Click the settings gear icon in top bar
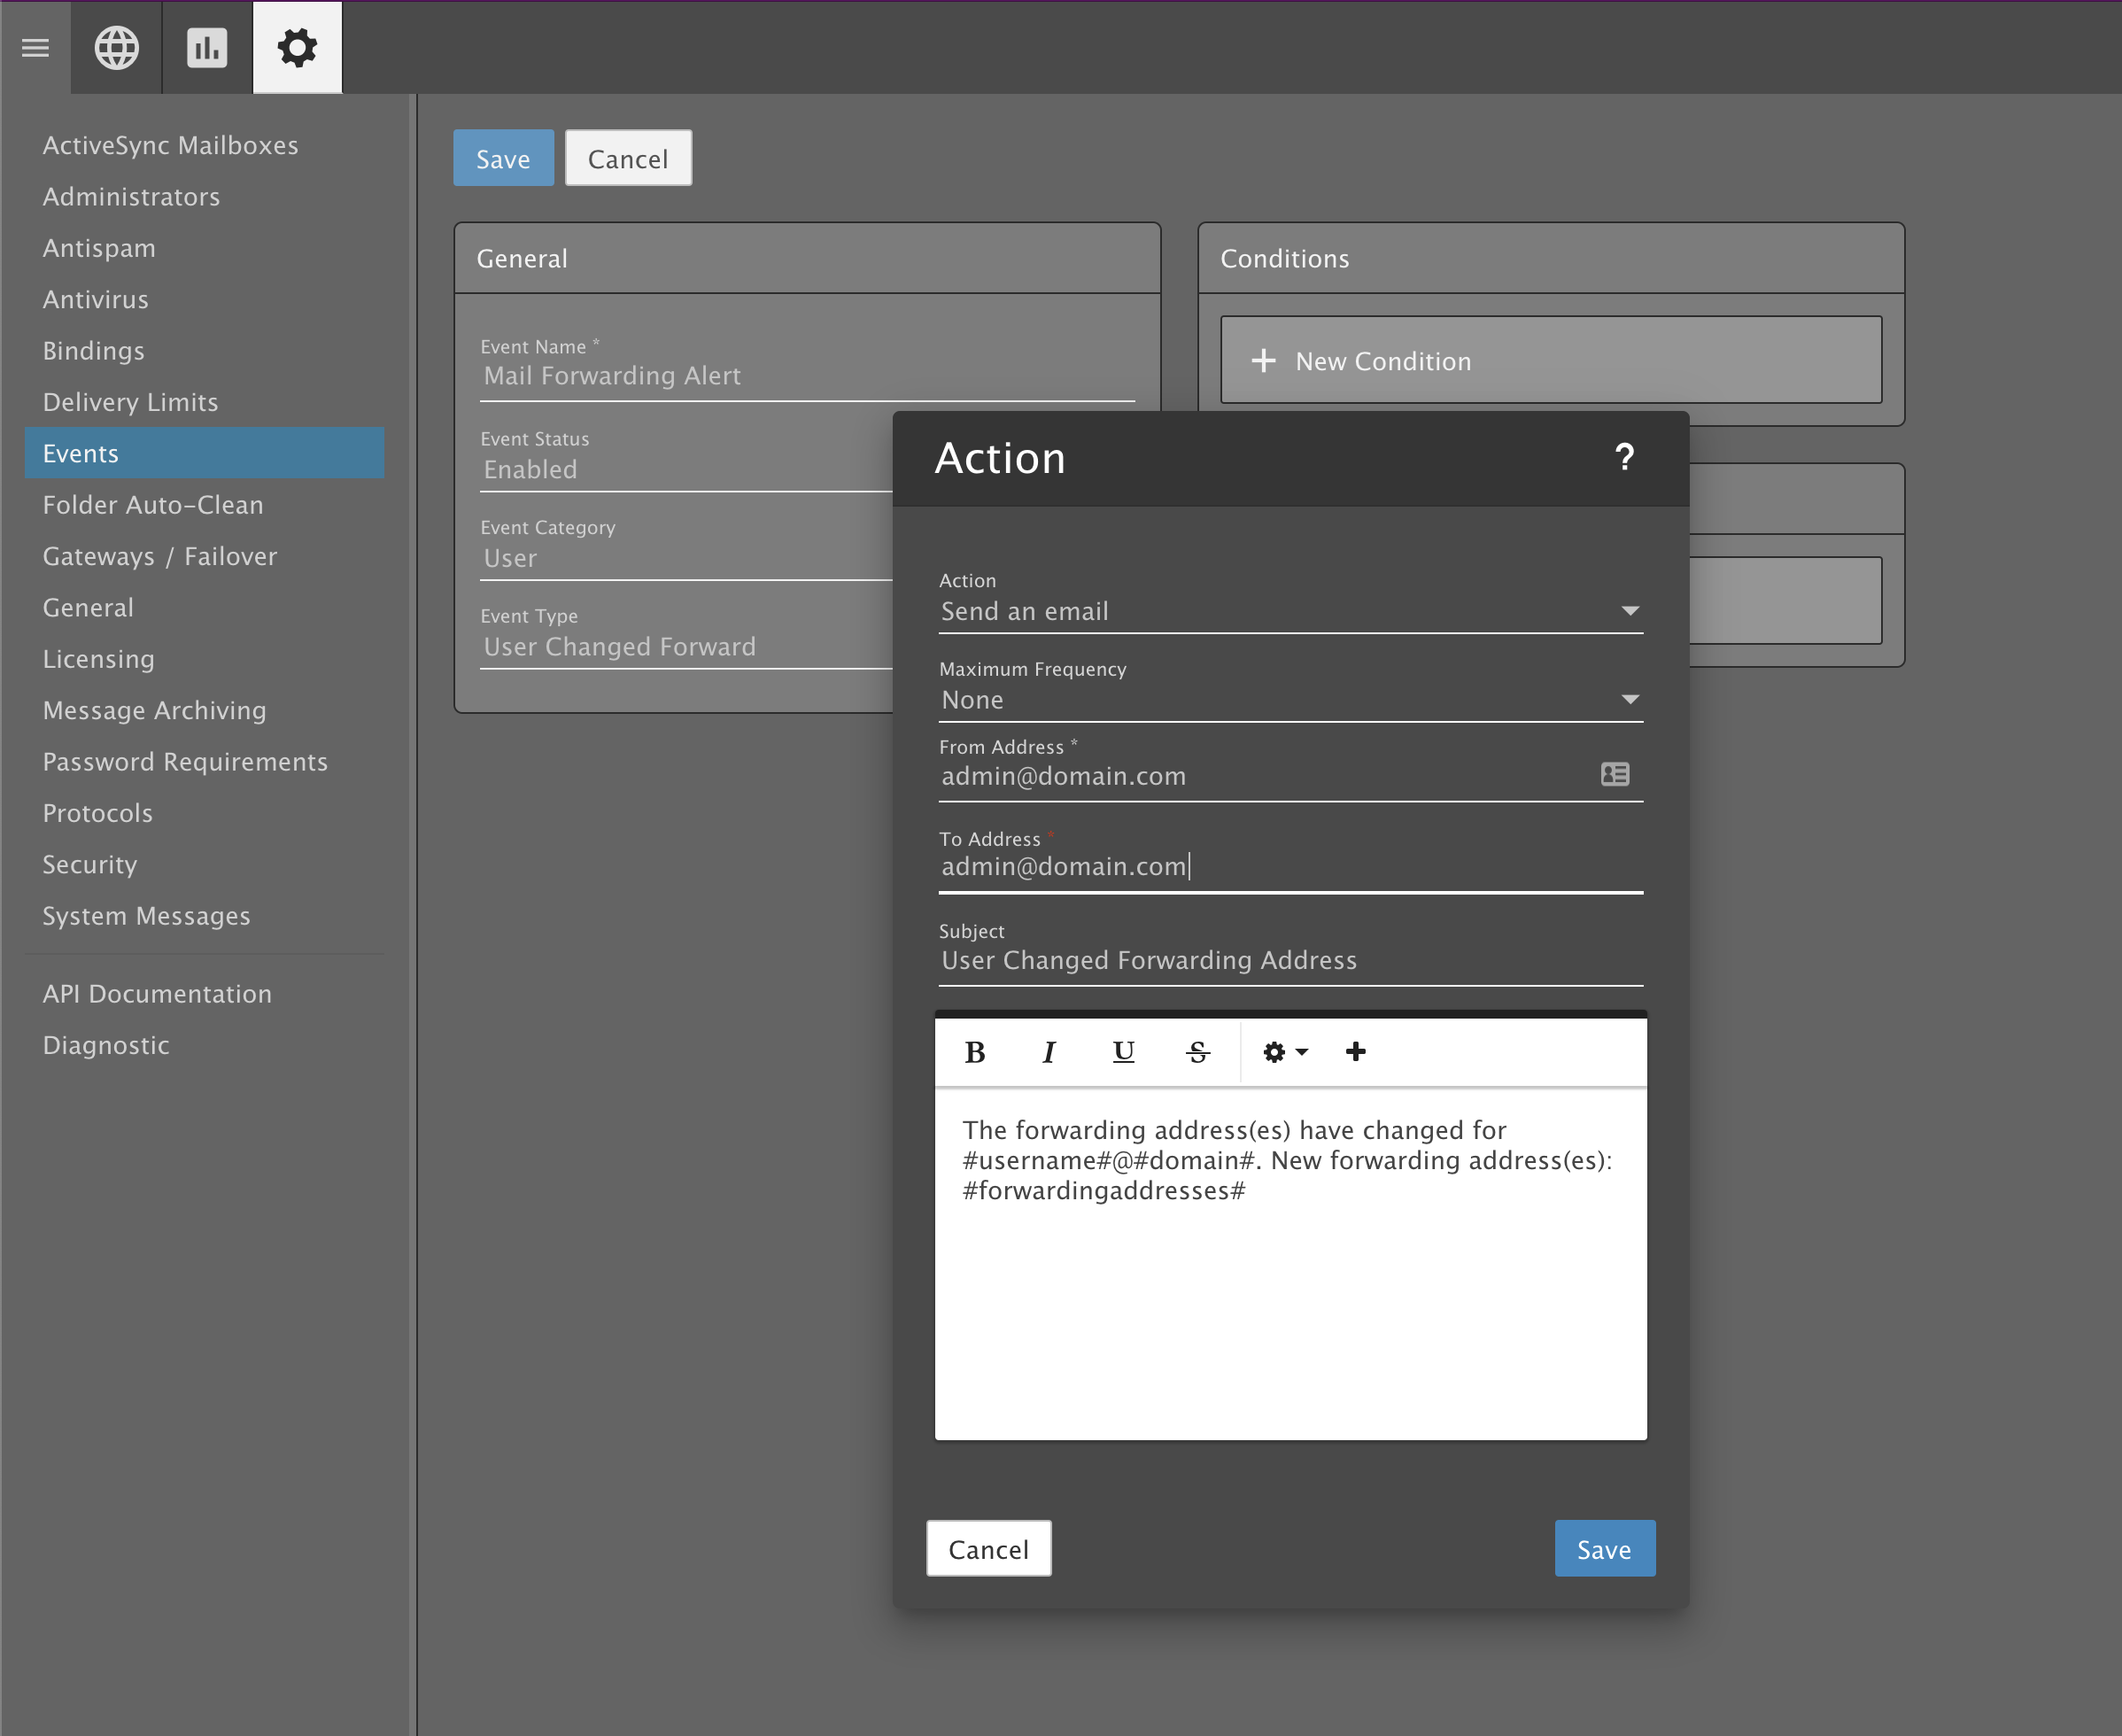The width and height of the screenshot is (2122, 1736). [297, 47]
